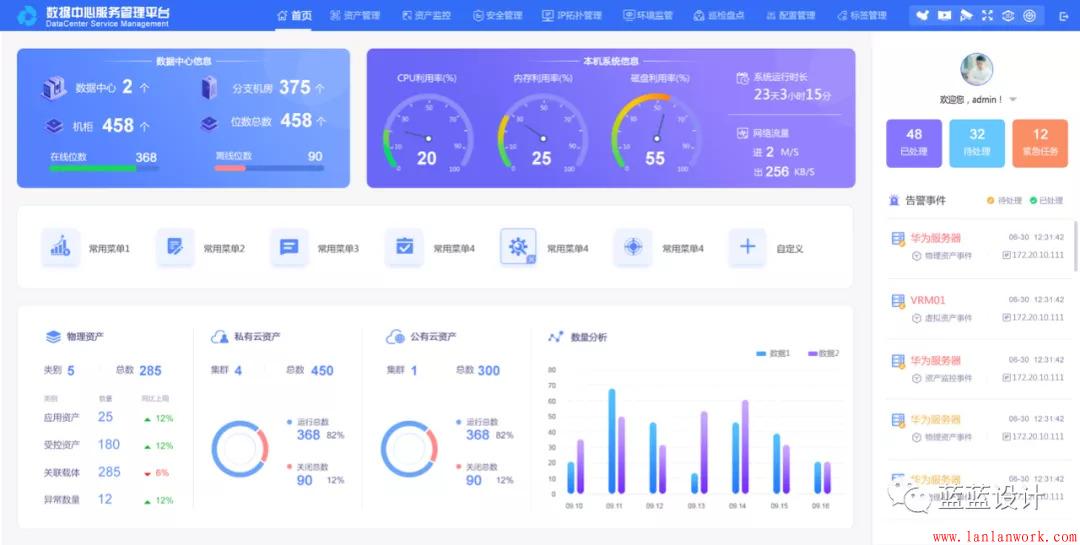1080x545 pixels.
Task: Open the VRM01 alarm event link
Action: [927, 300]
